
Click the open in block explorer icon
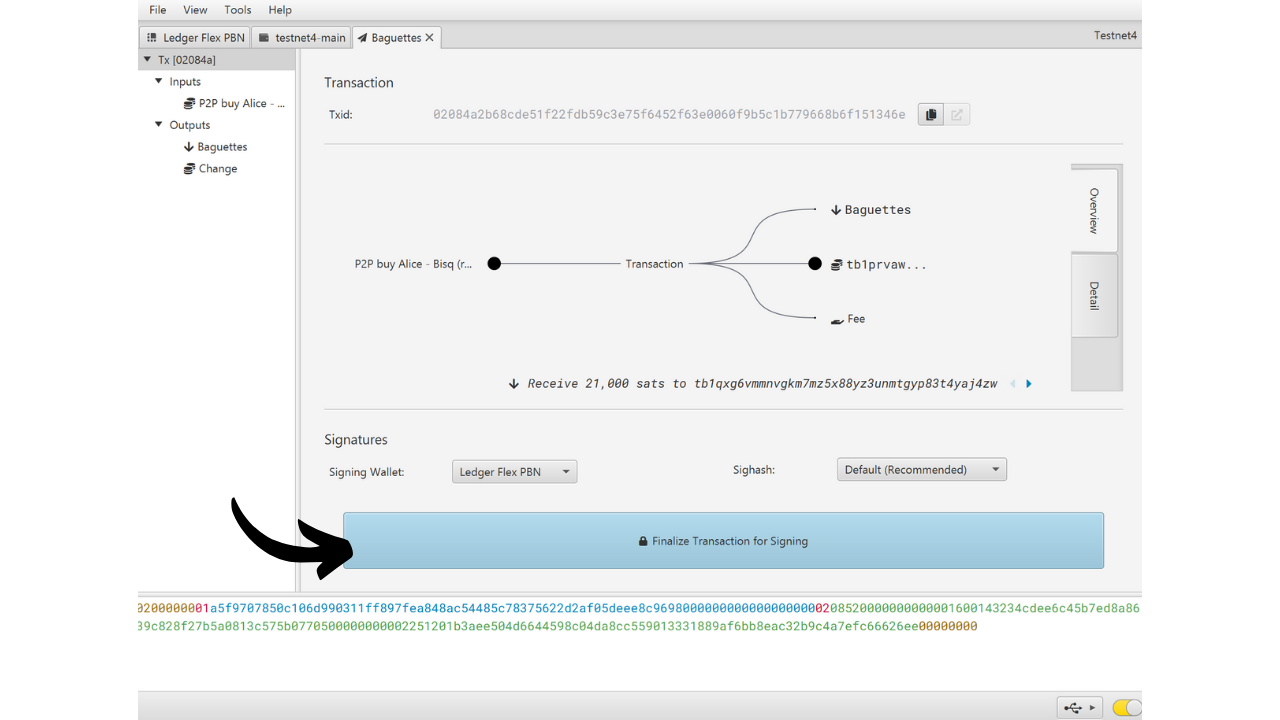click(x=957, y=115)
